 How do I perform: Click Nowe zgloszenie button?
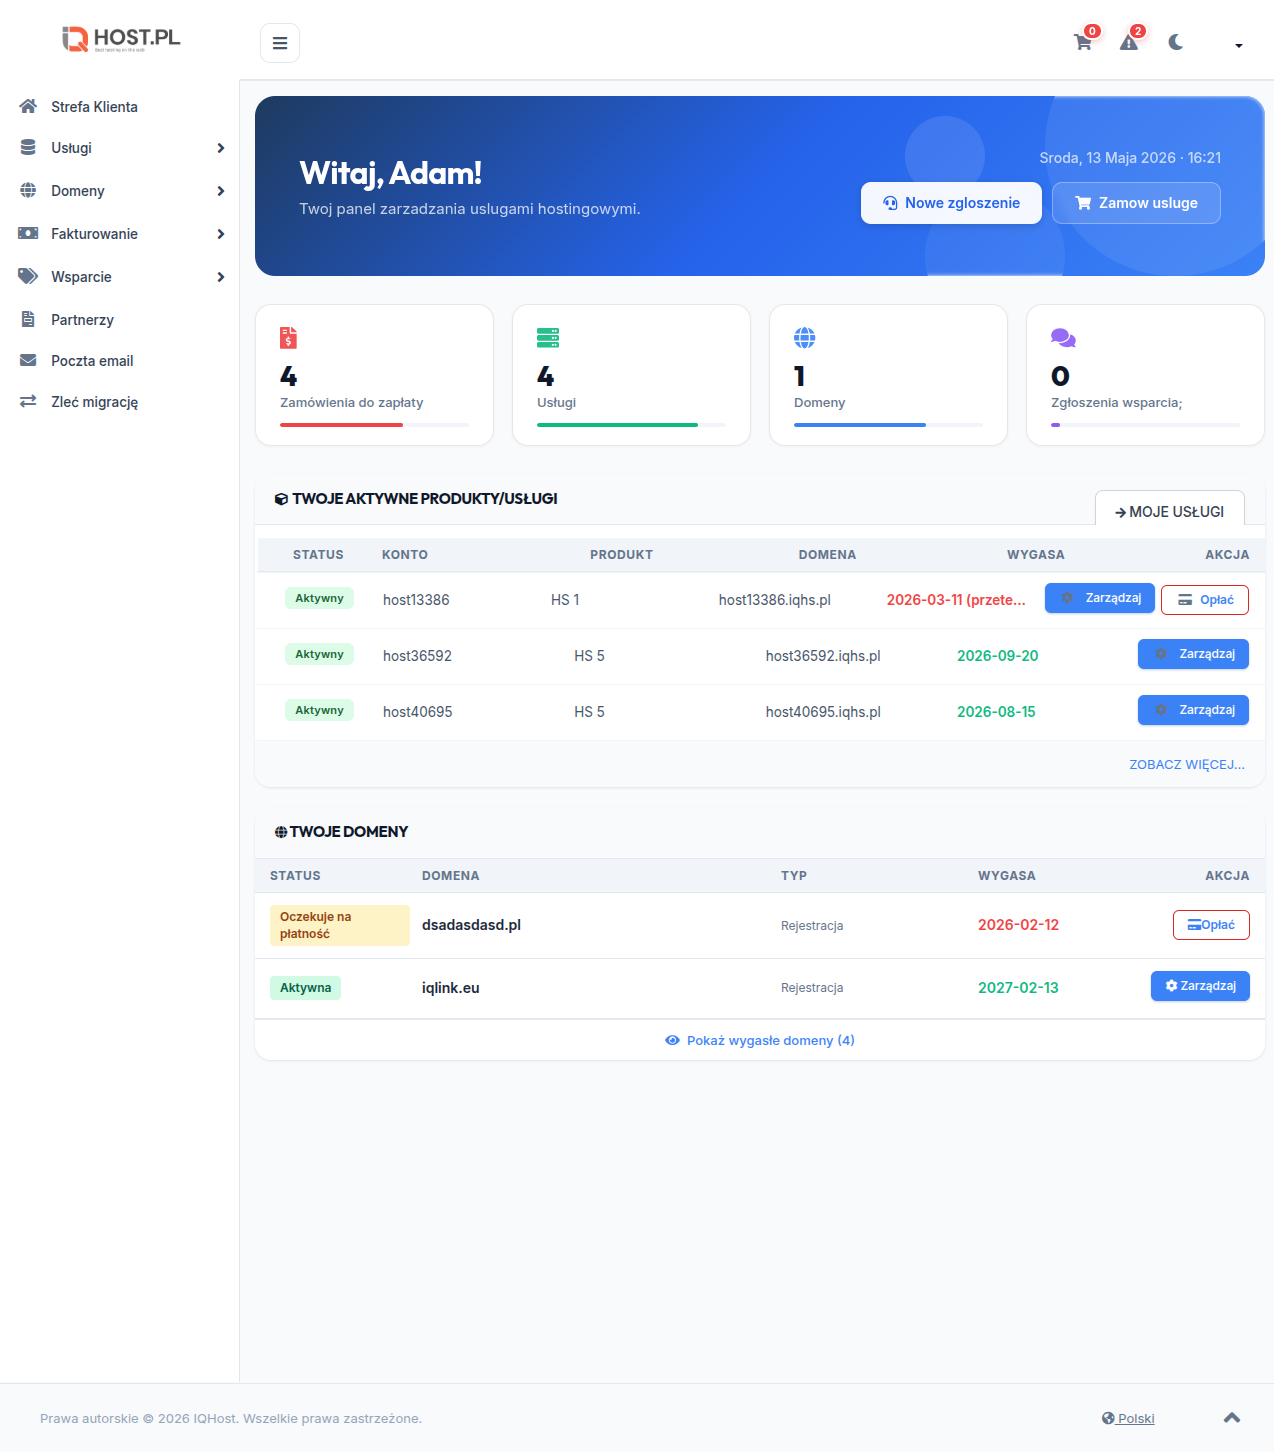(x=951, y=203)
